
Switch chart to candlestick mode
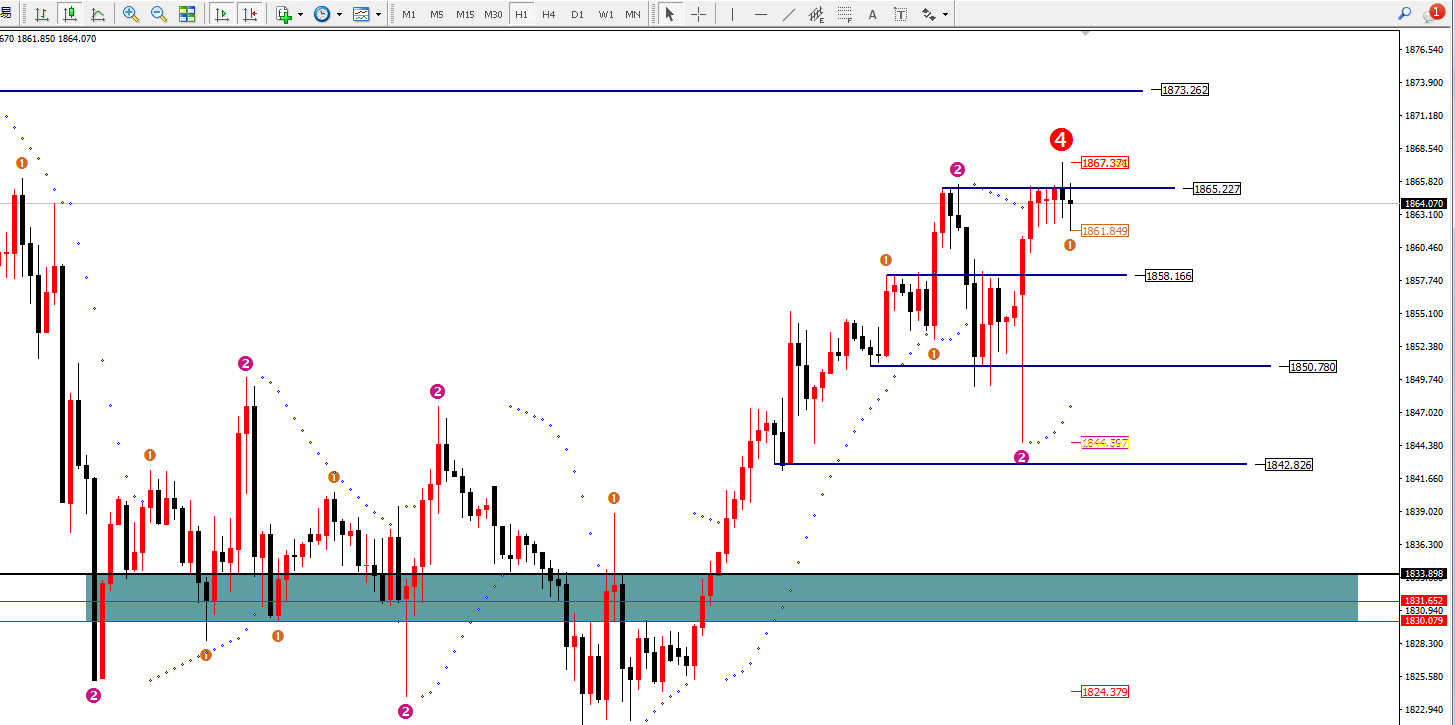coord(69,14)
